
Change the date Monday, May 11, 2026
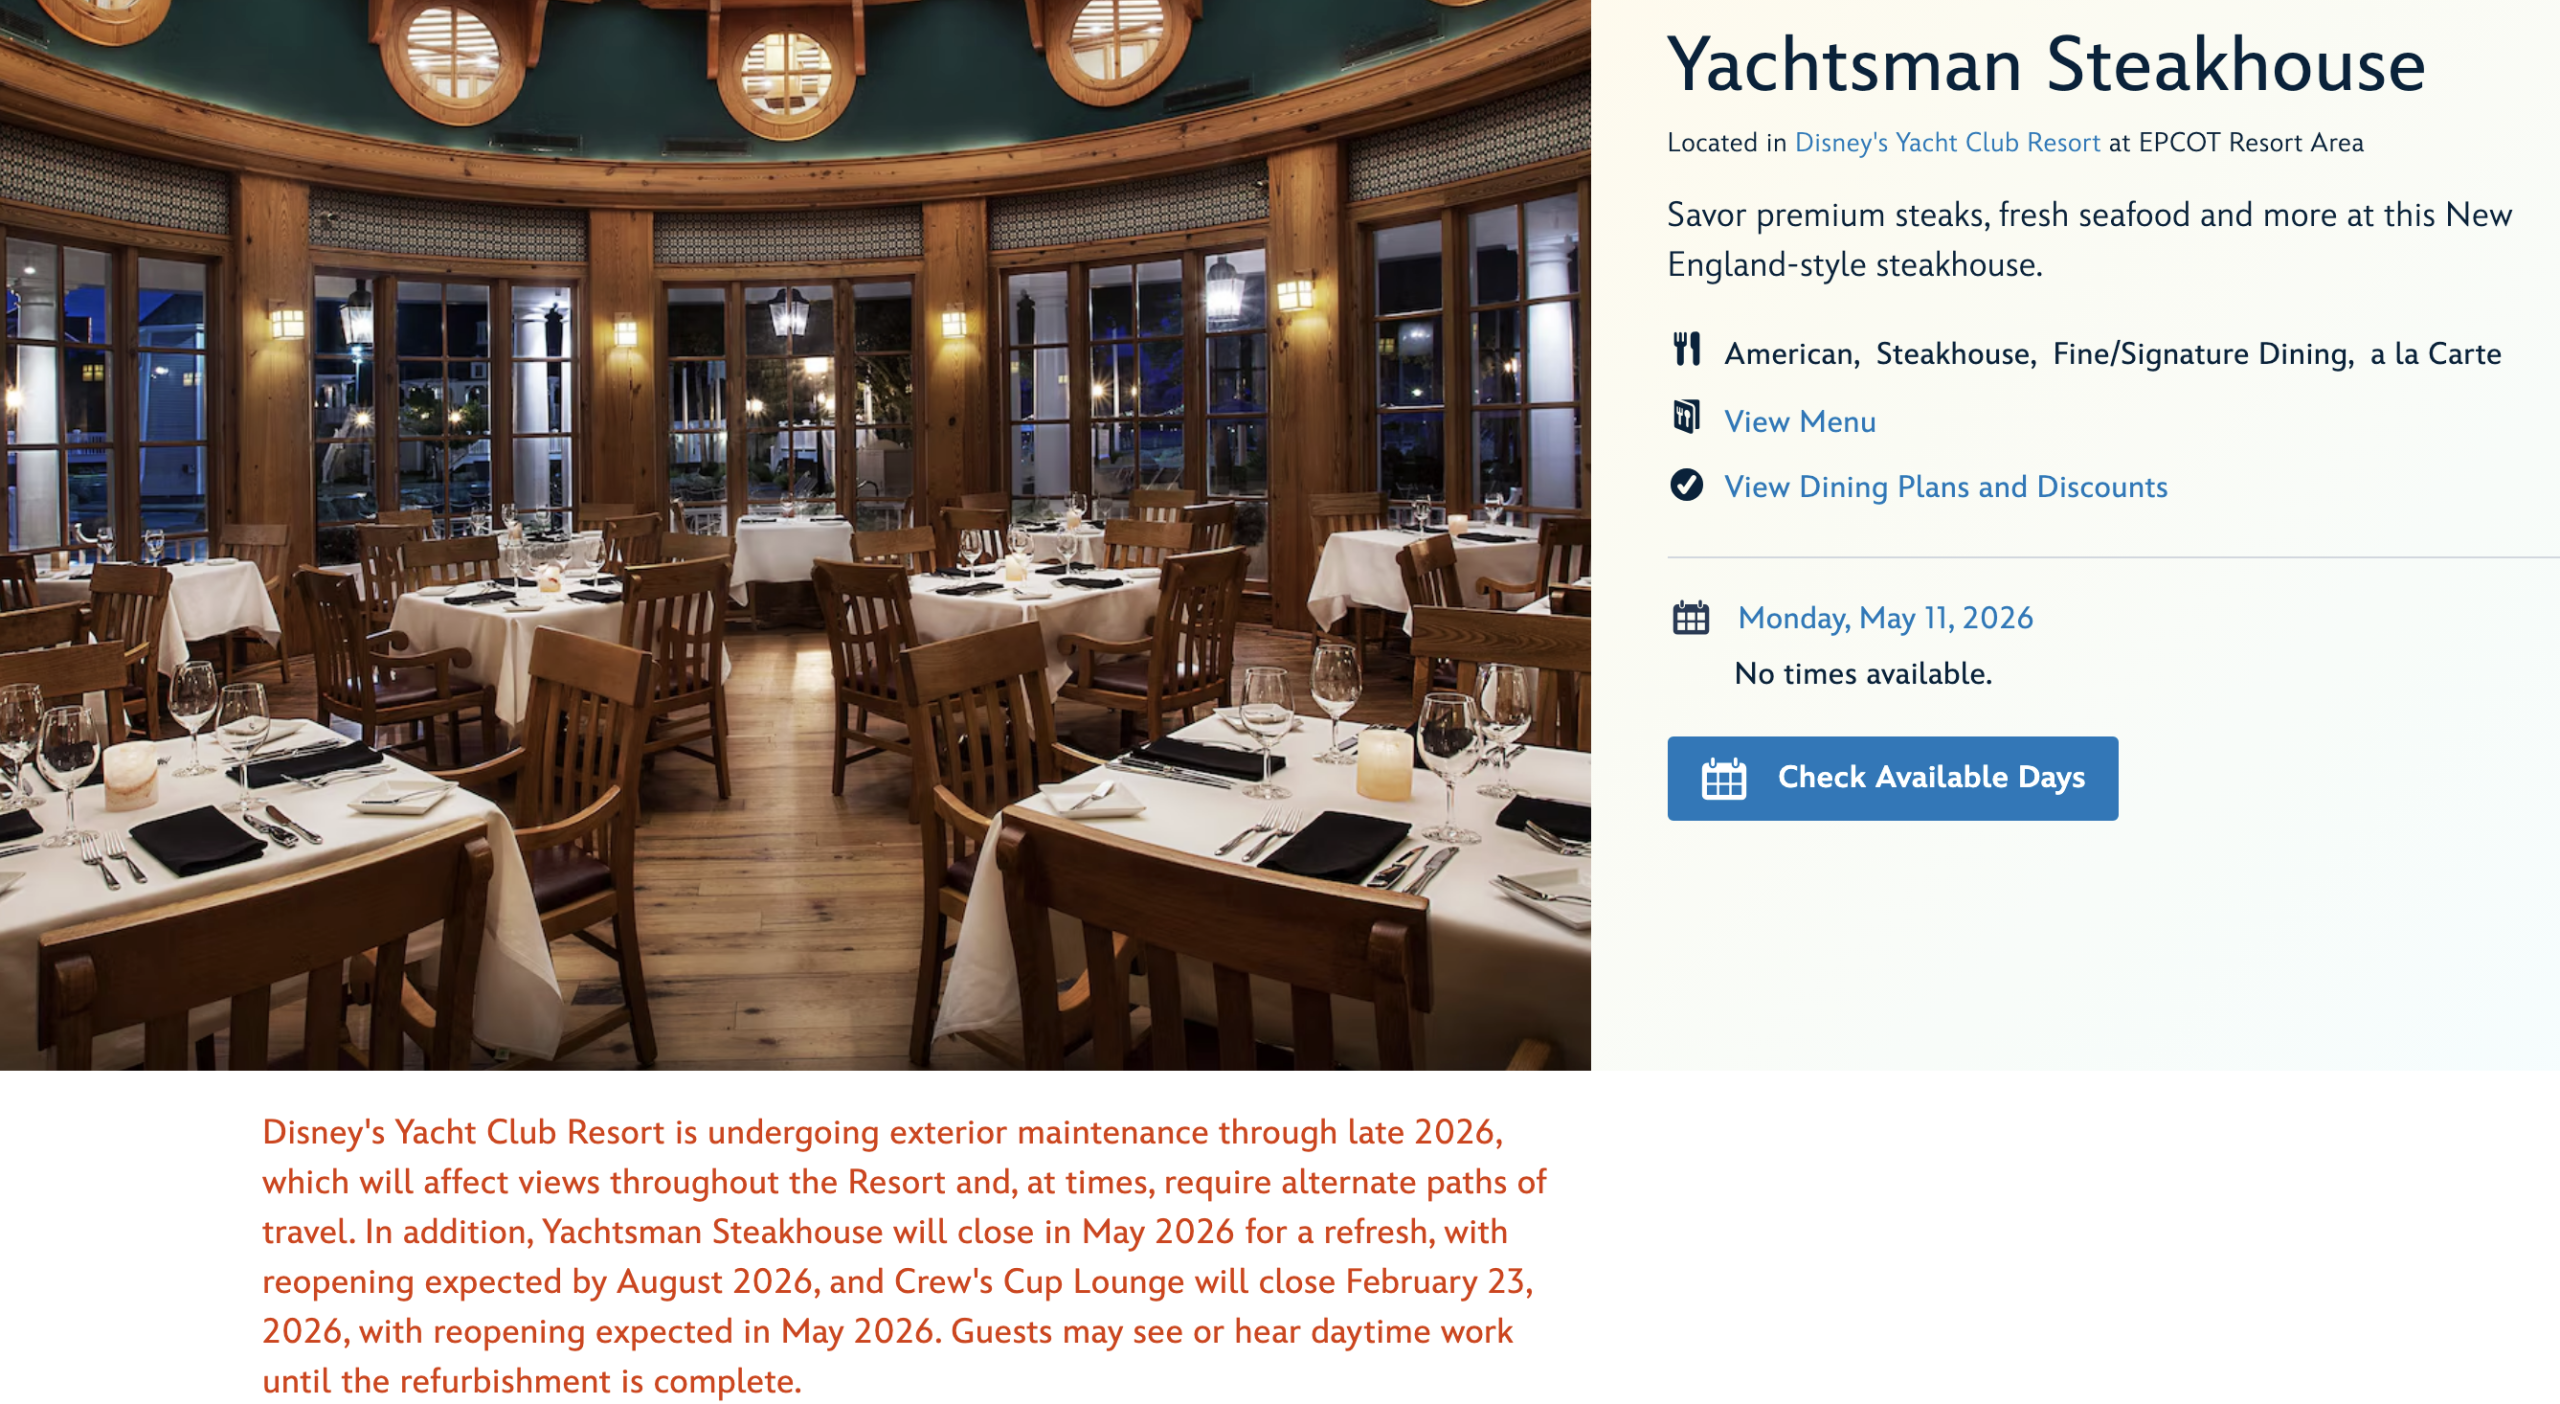[x=1885, y=618]
